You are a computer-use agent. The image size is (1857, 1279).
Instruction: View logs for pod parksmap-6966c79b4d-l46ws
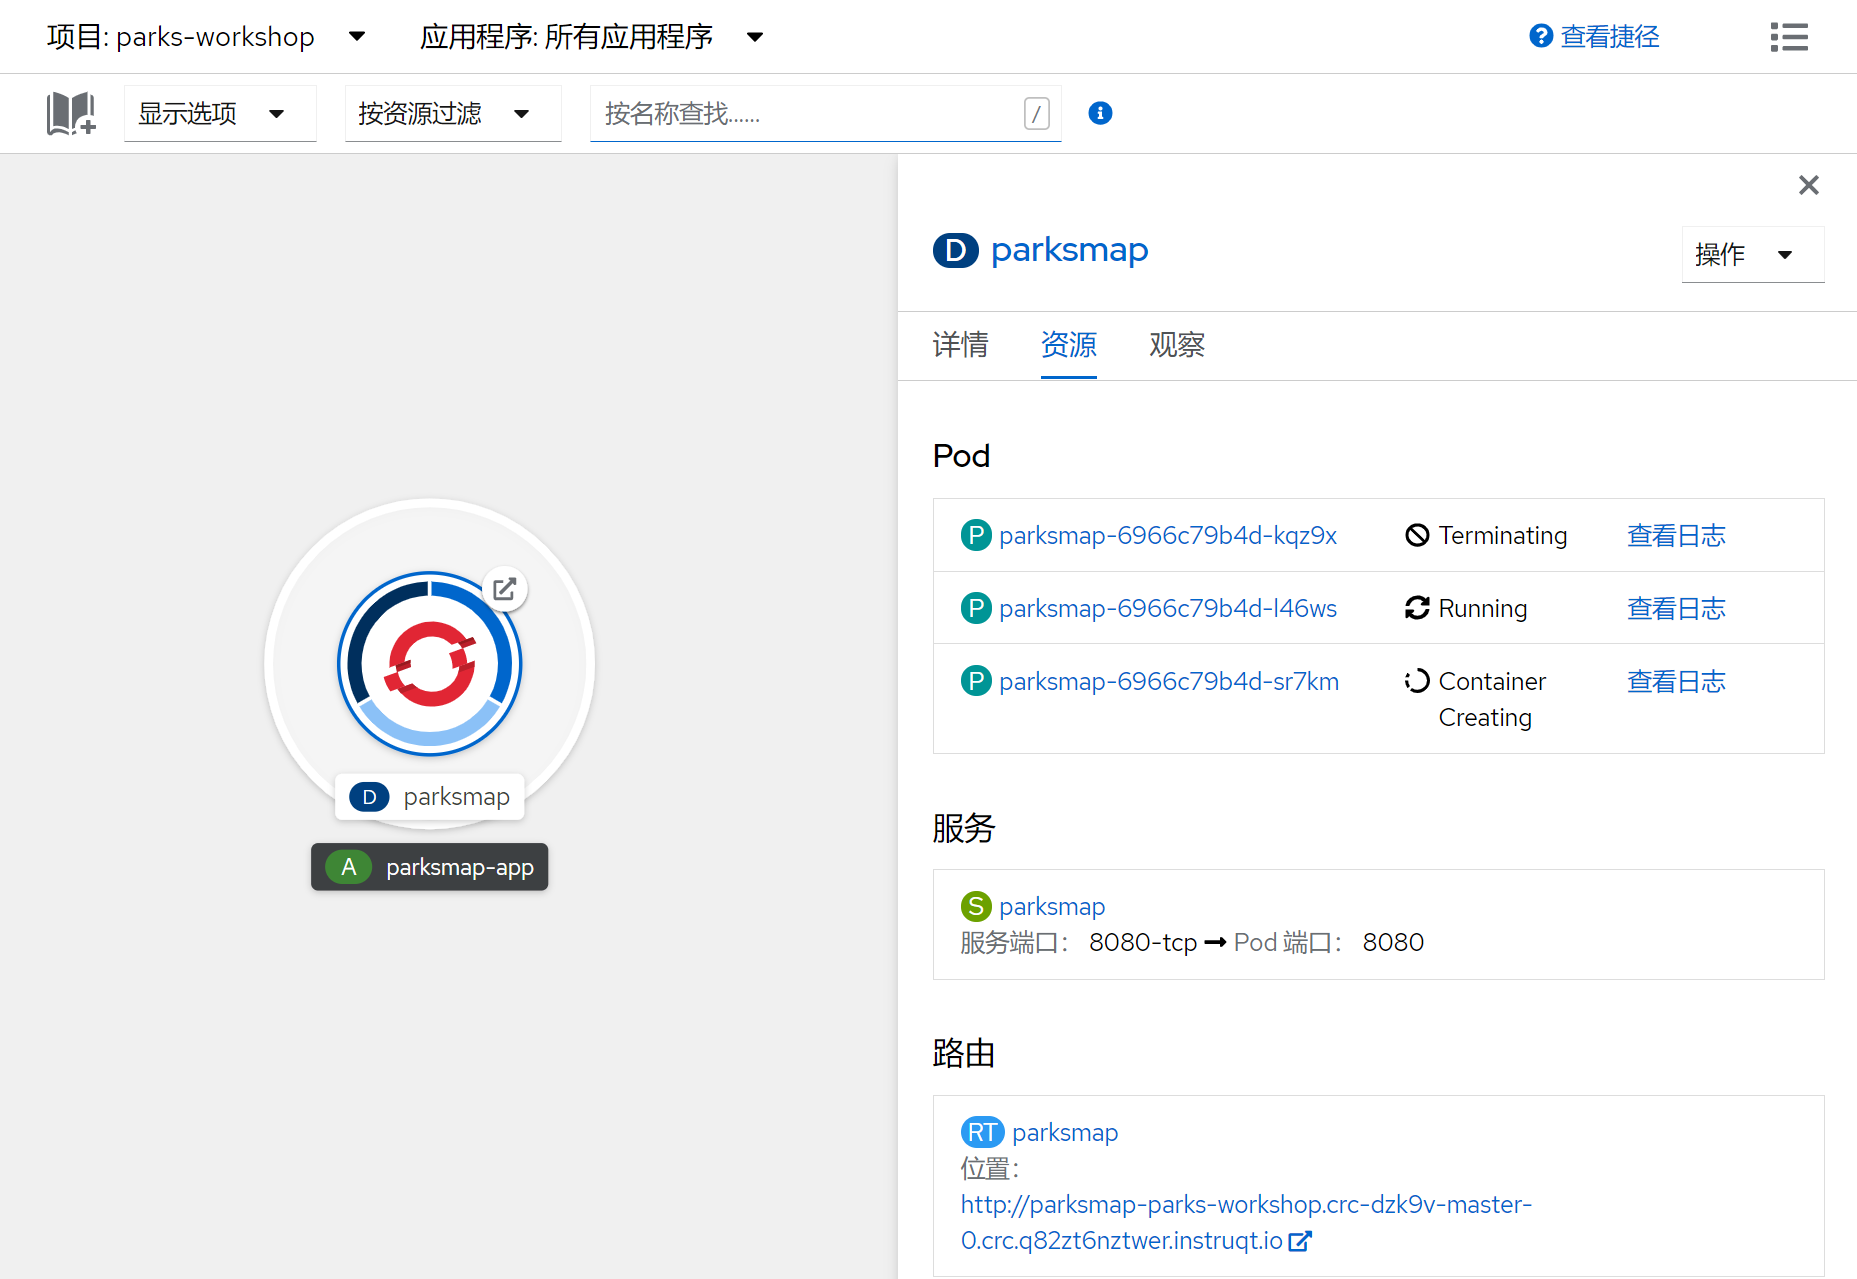1676,608
